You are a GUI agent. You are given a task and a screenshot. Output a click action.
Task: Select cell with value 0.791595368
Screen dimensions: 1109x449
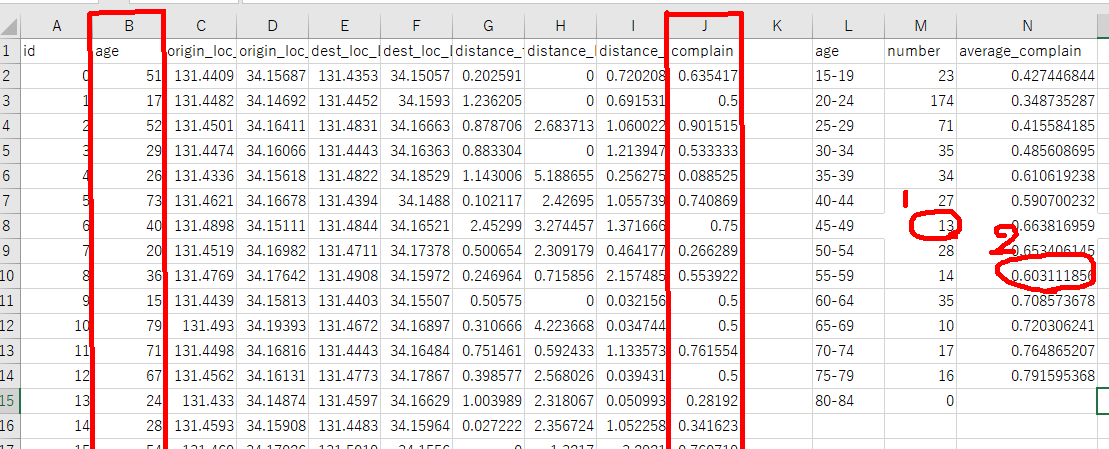coord(1027,374)
